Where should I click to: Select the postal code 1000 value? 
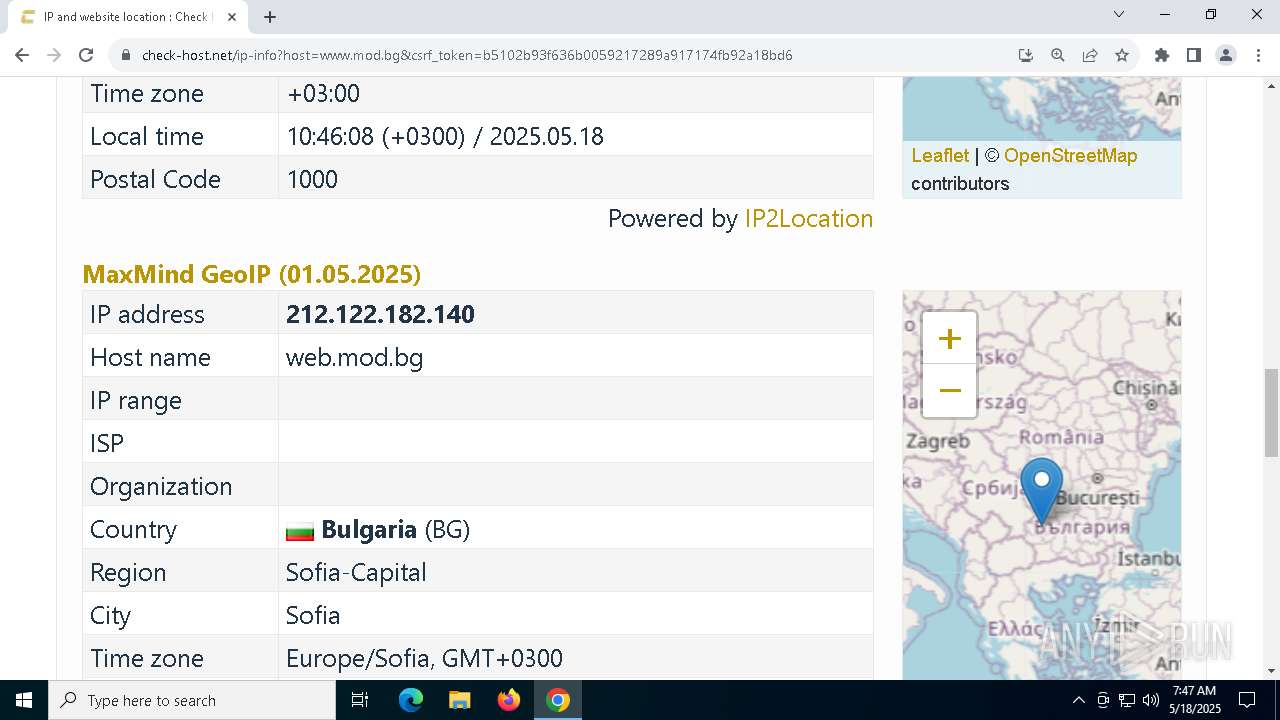(312, 179)
